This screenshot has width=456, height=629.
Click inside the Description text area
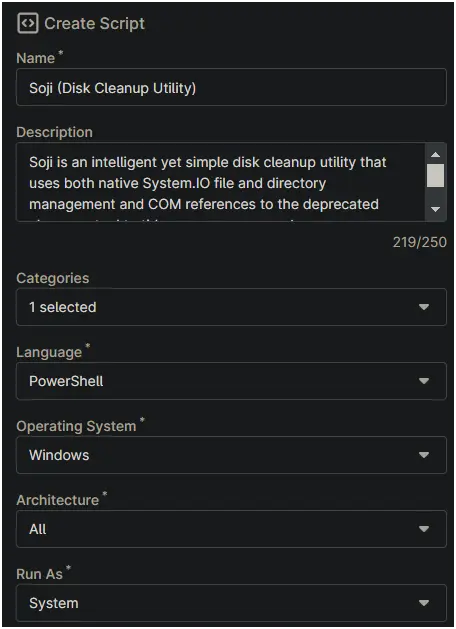(x=220, y=182)
